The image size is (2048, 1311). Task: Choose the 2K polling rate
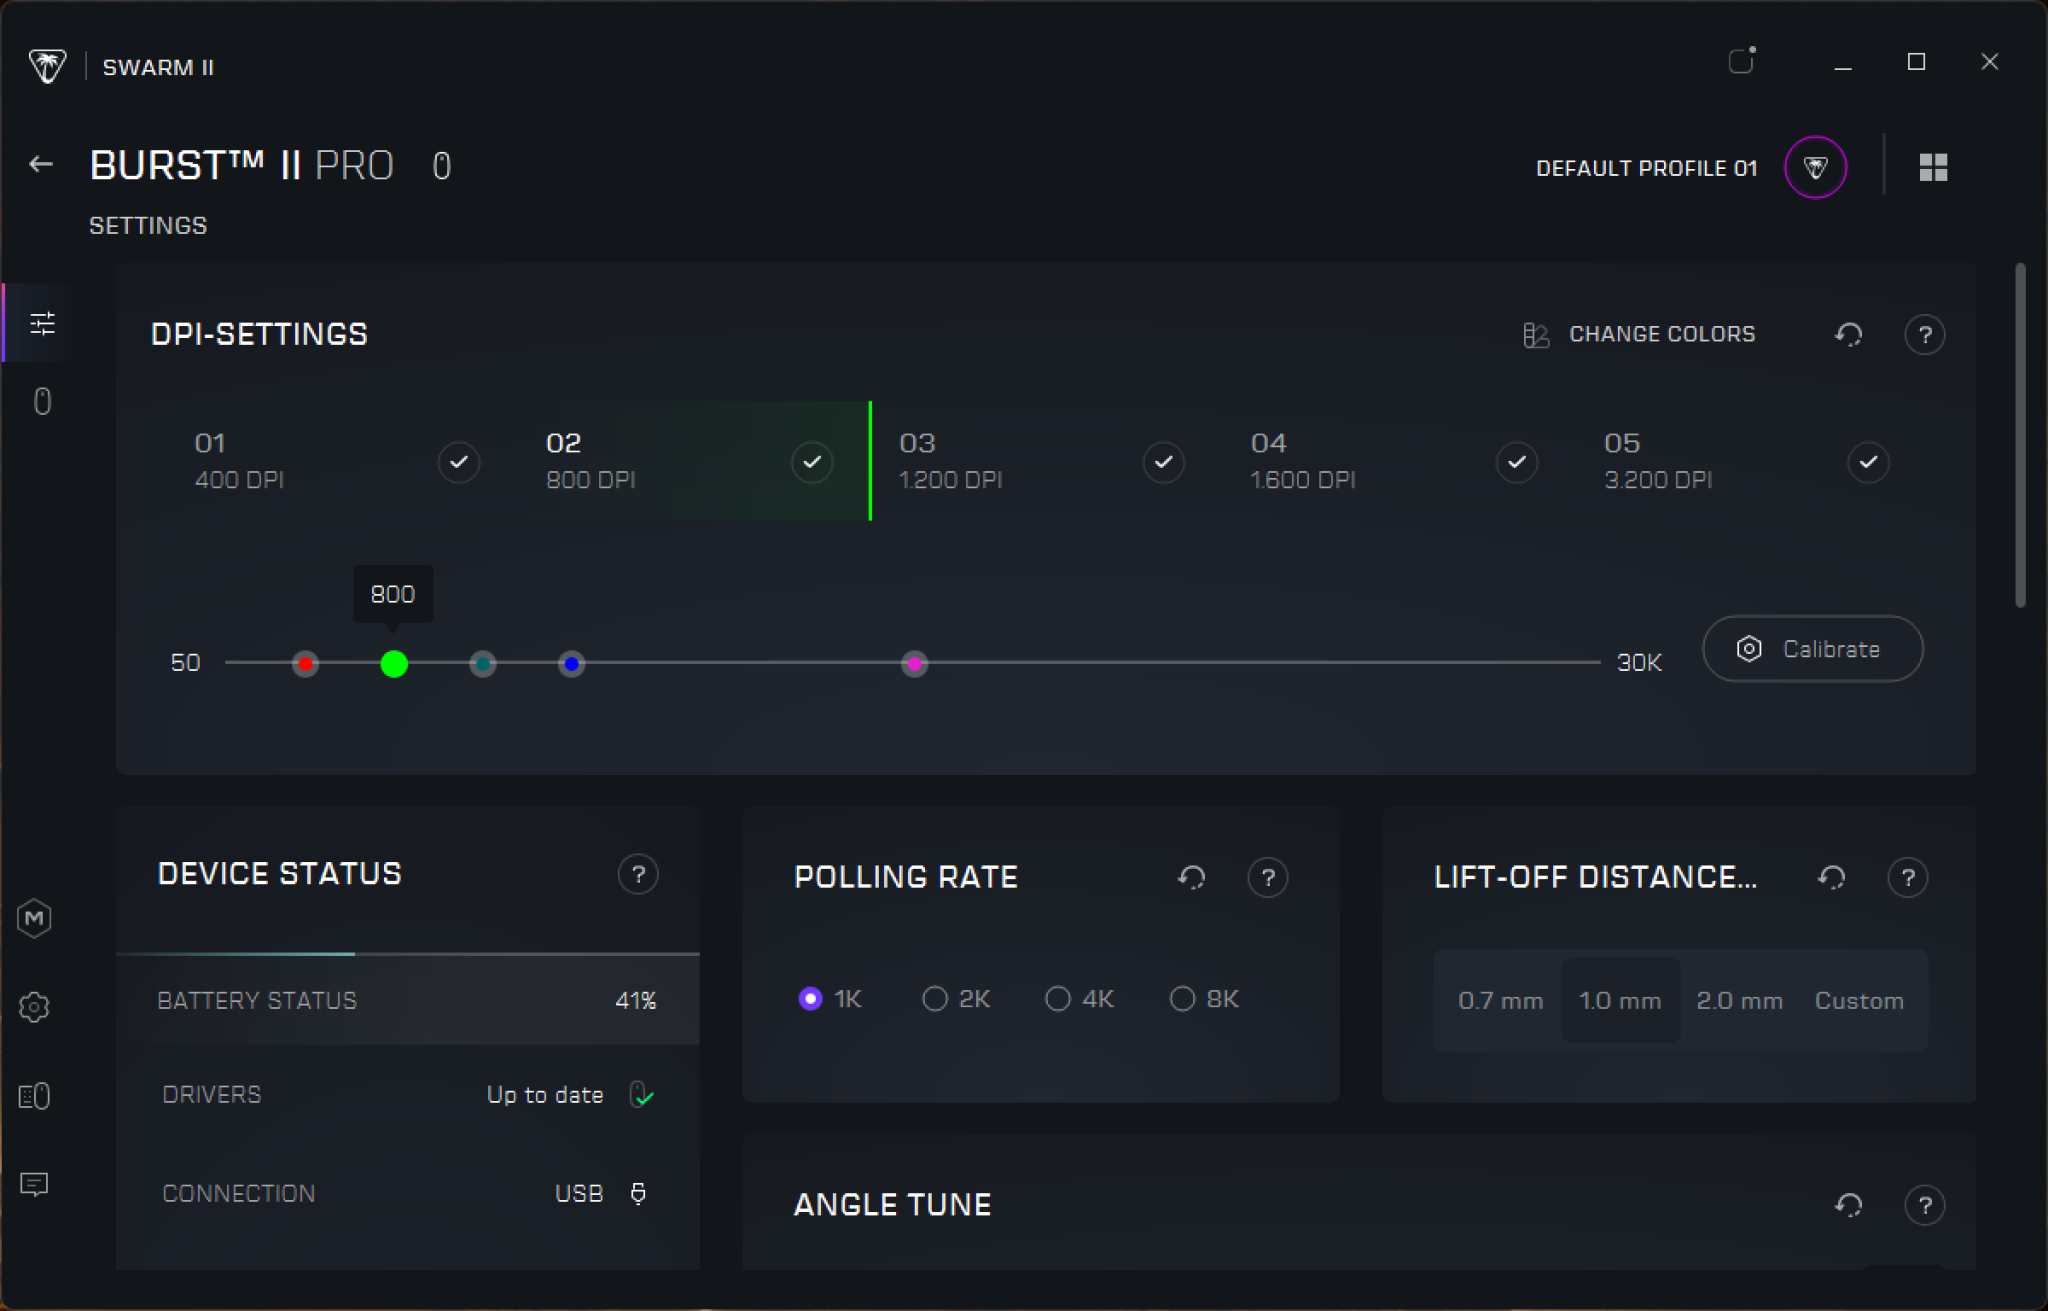(935, 999)
